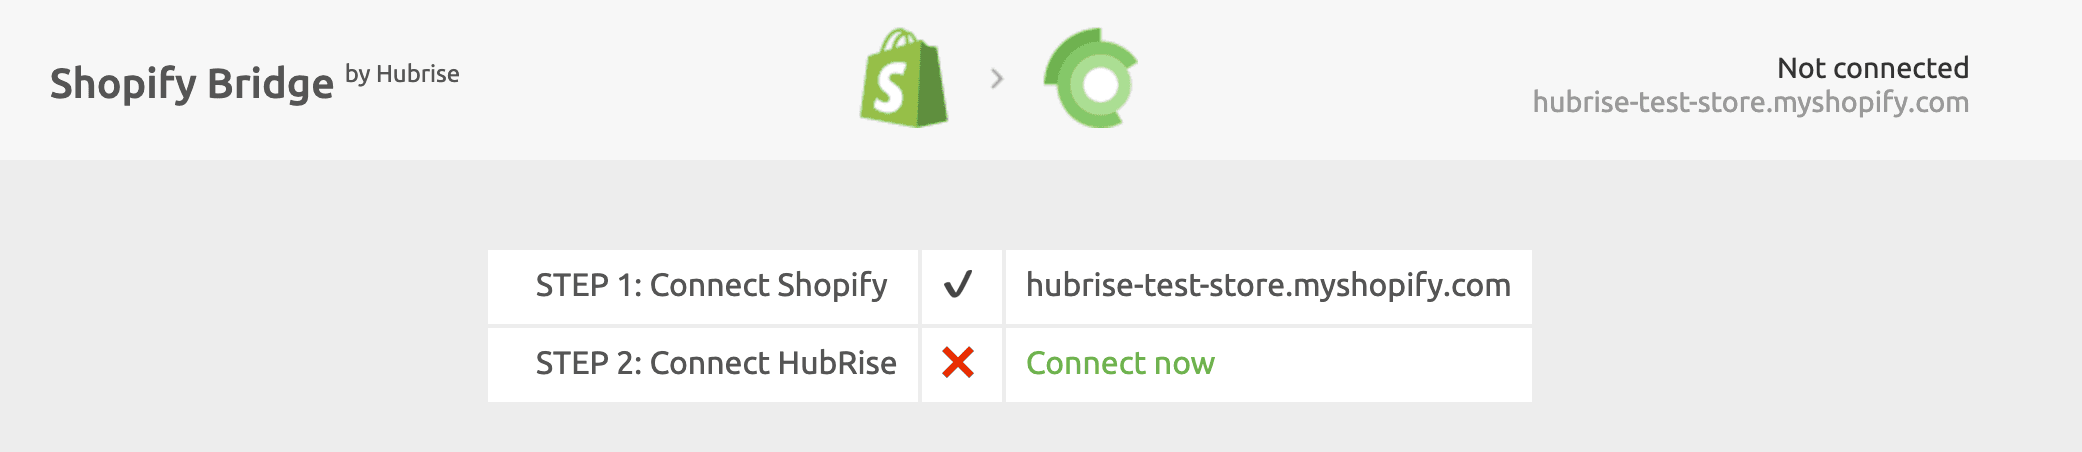The width and height of the screenshot is (2082, 452).
Task: Click the checkmark icon for Step 1
Action: coord(958,286)
